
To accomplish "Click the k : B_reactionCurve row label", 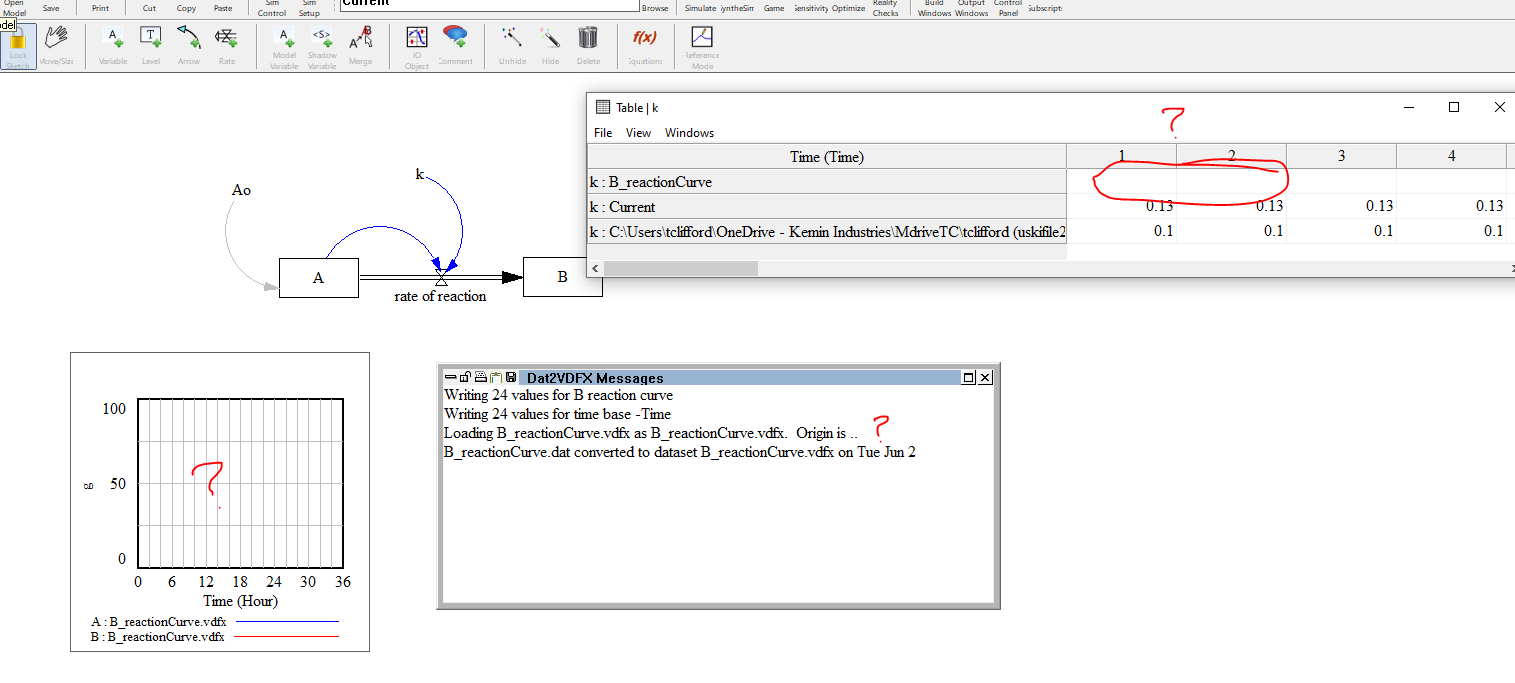I will [x=826, y=182].
